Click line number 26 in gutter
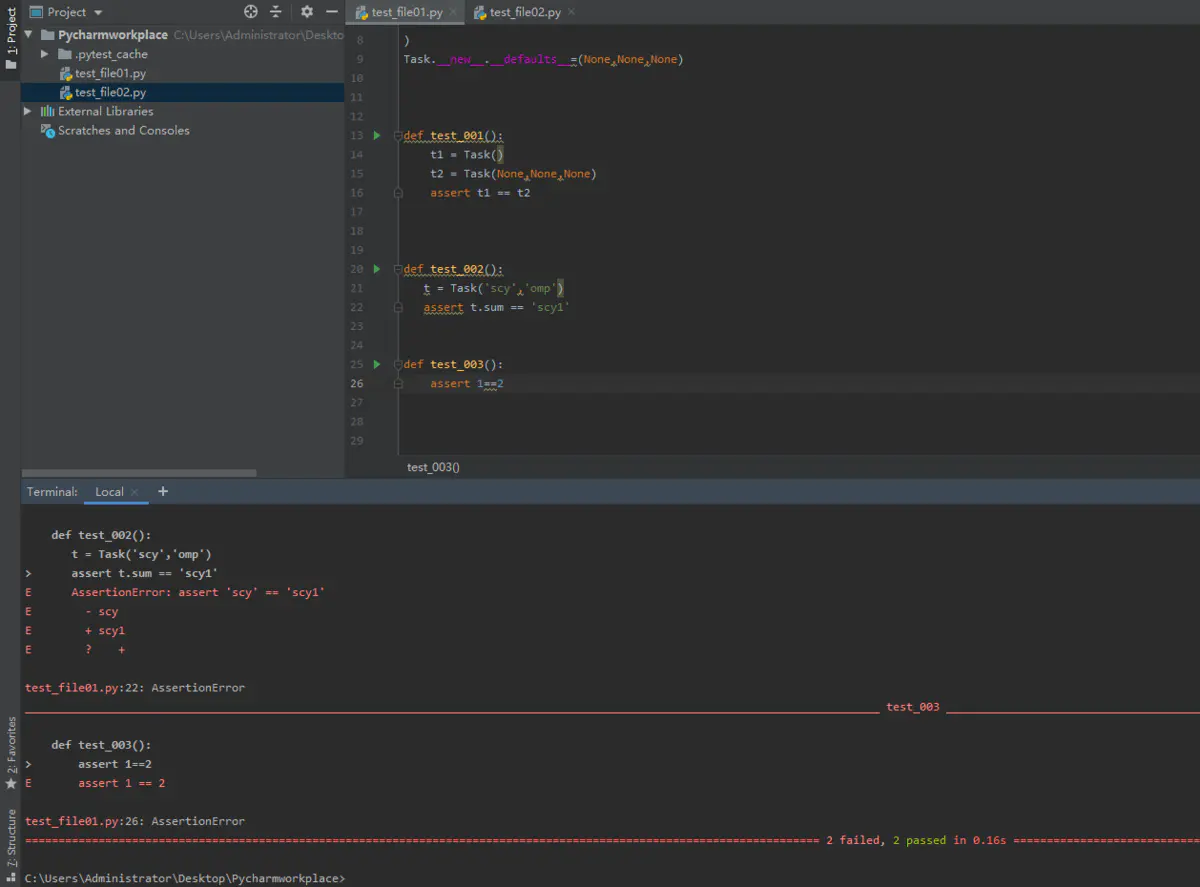Screen dimensions: 1200x887 point(358,383)
